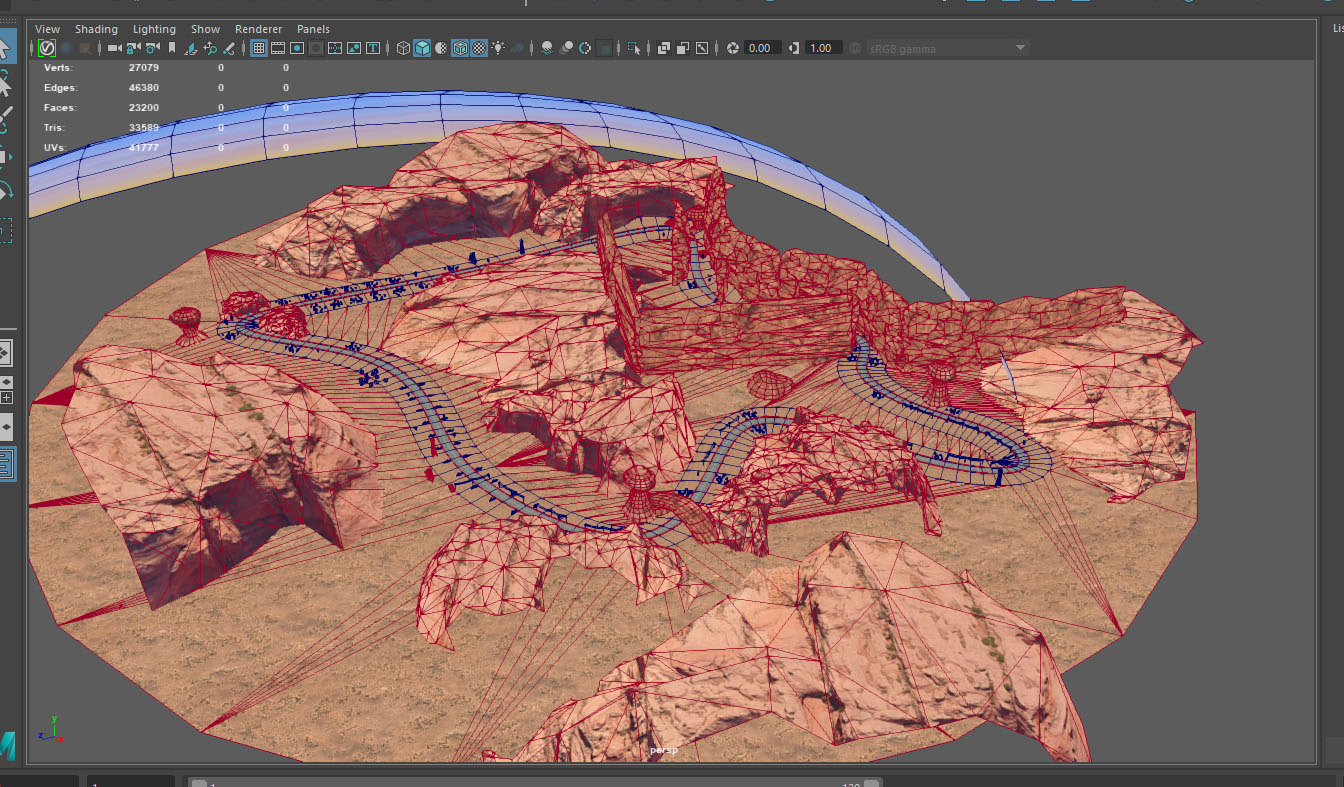Open the Renderer menu
Viewport: 1344px width, 787px height.
pos(258,29)
